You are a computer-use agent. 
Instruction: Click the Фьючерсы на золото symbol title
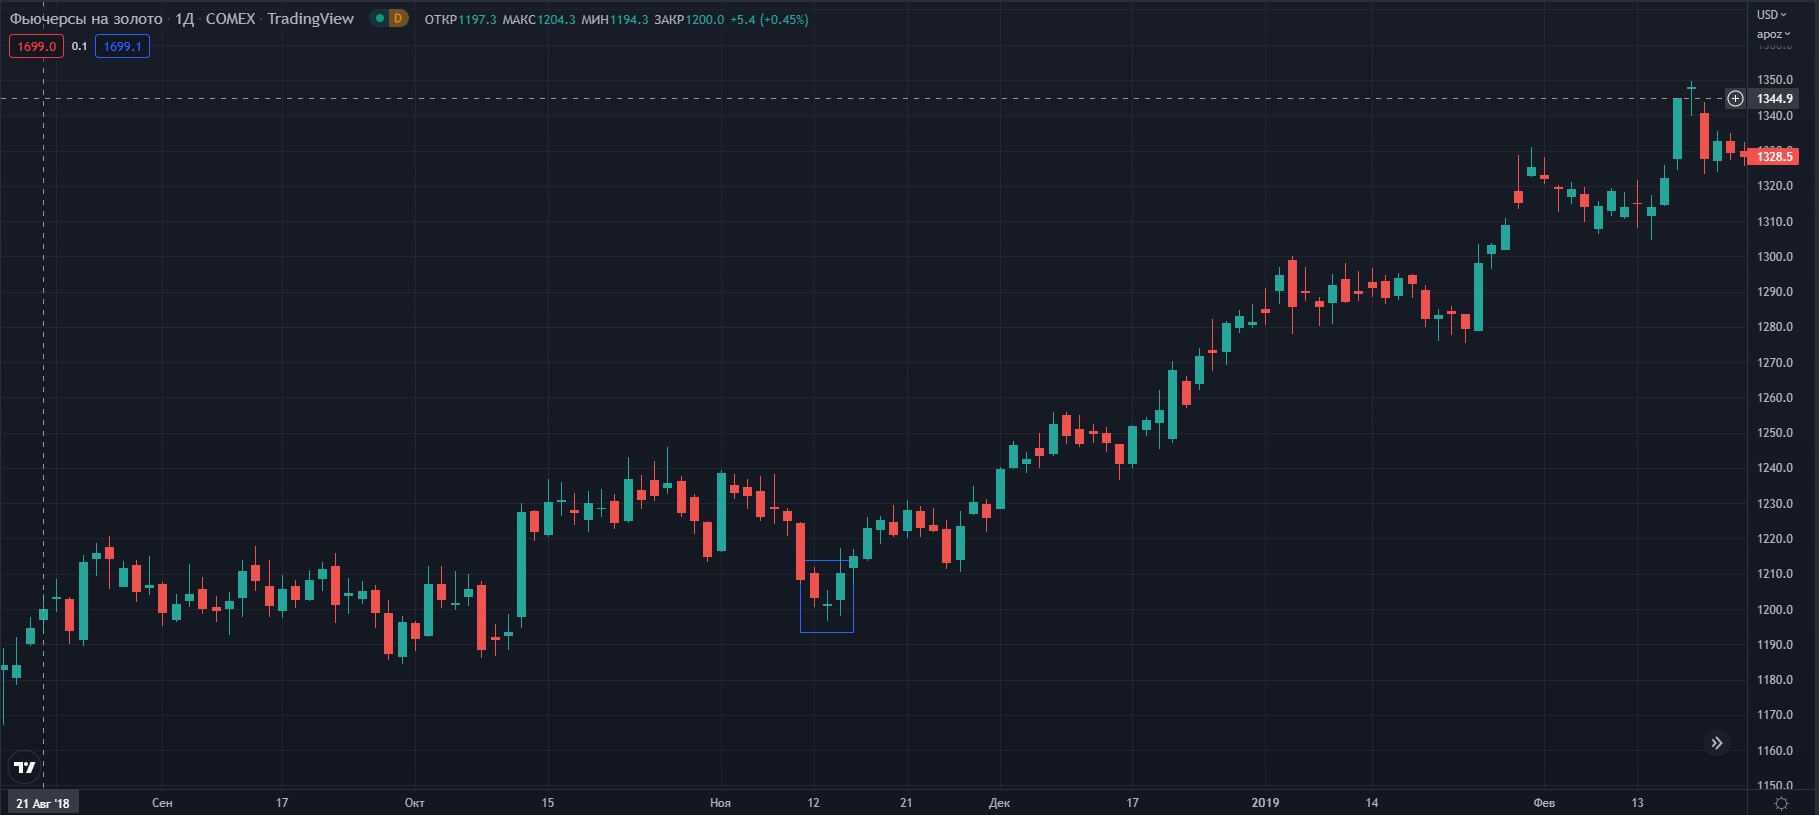[x=83, y=19]
